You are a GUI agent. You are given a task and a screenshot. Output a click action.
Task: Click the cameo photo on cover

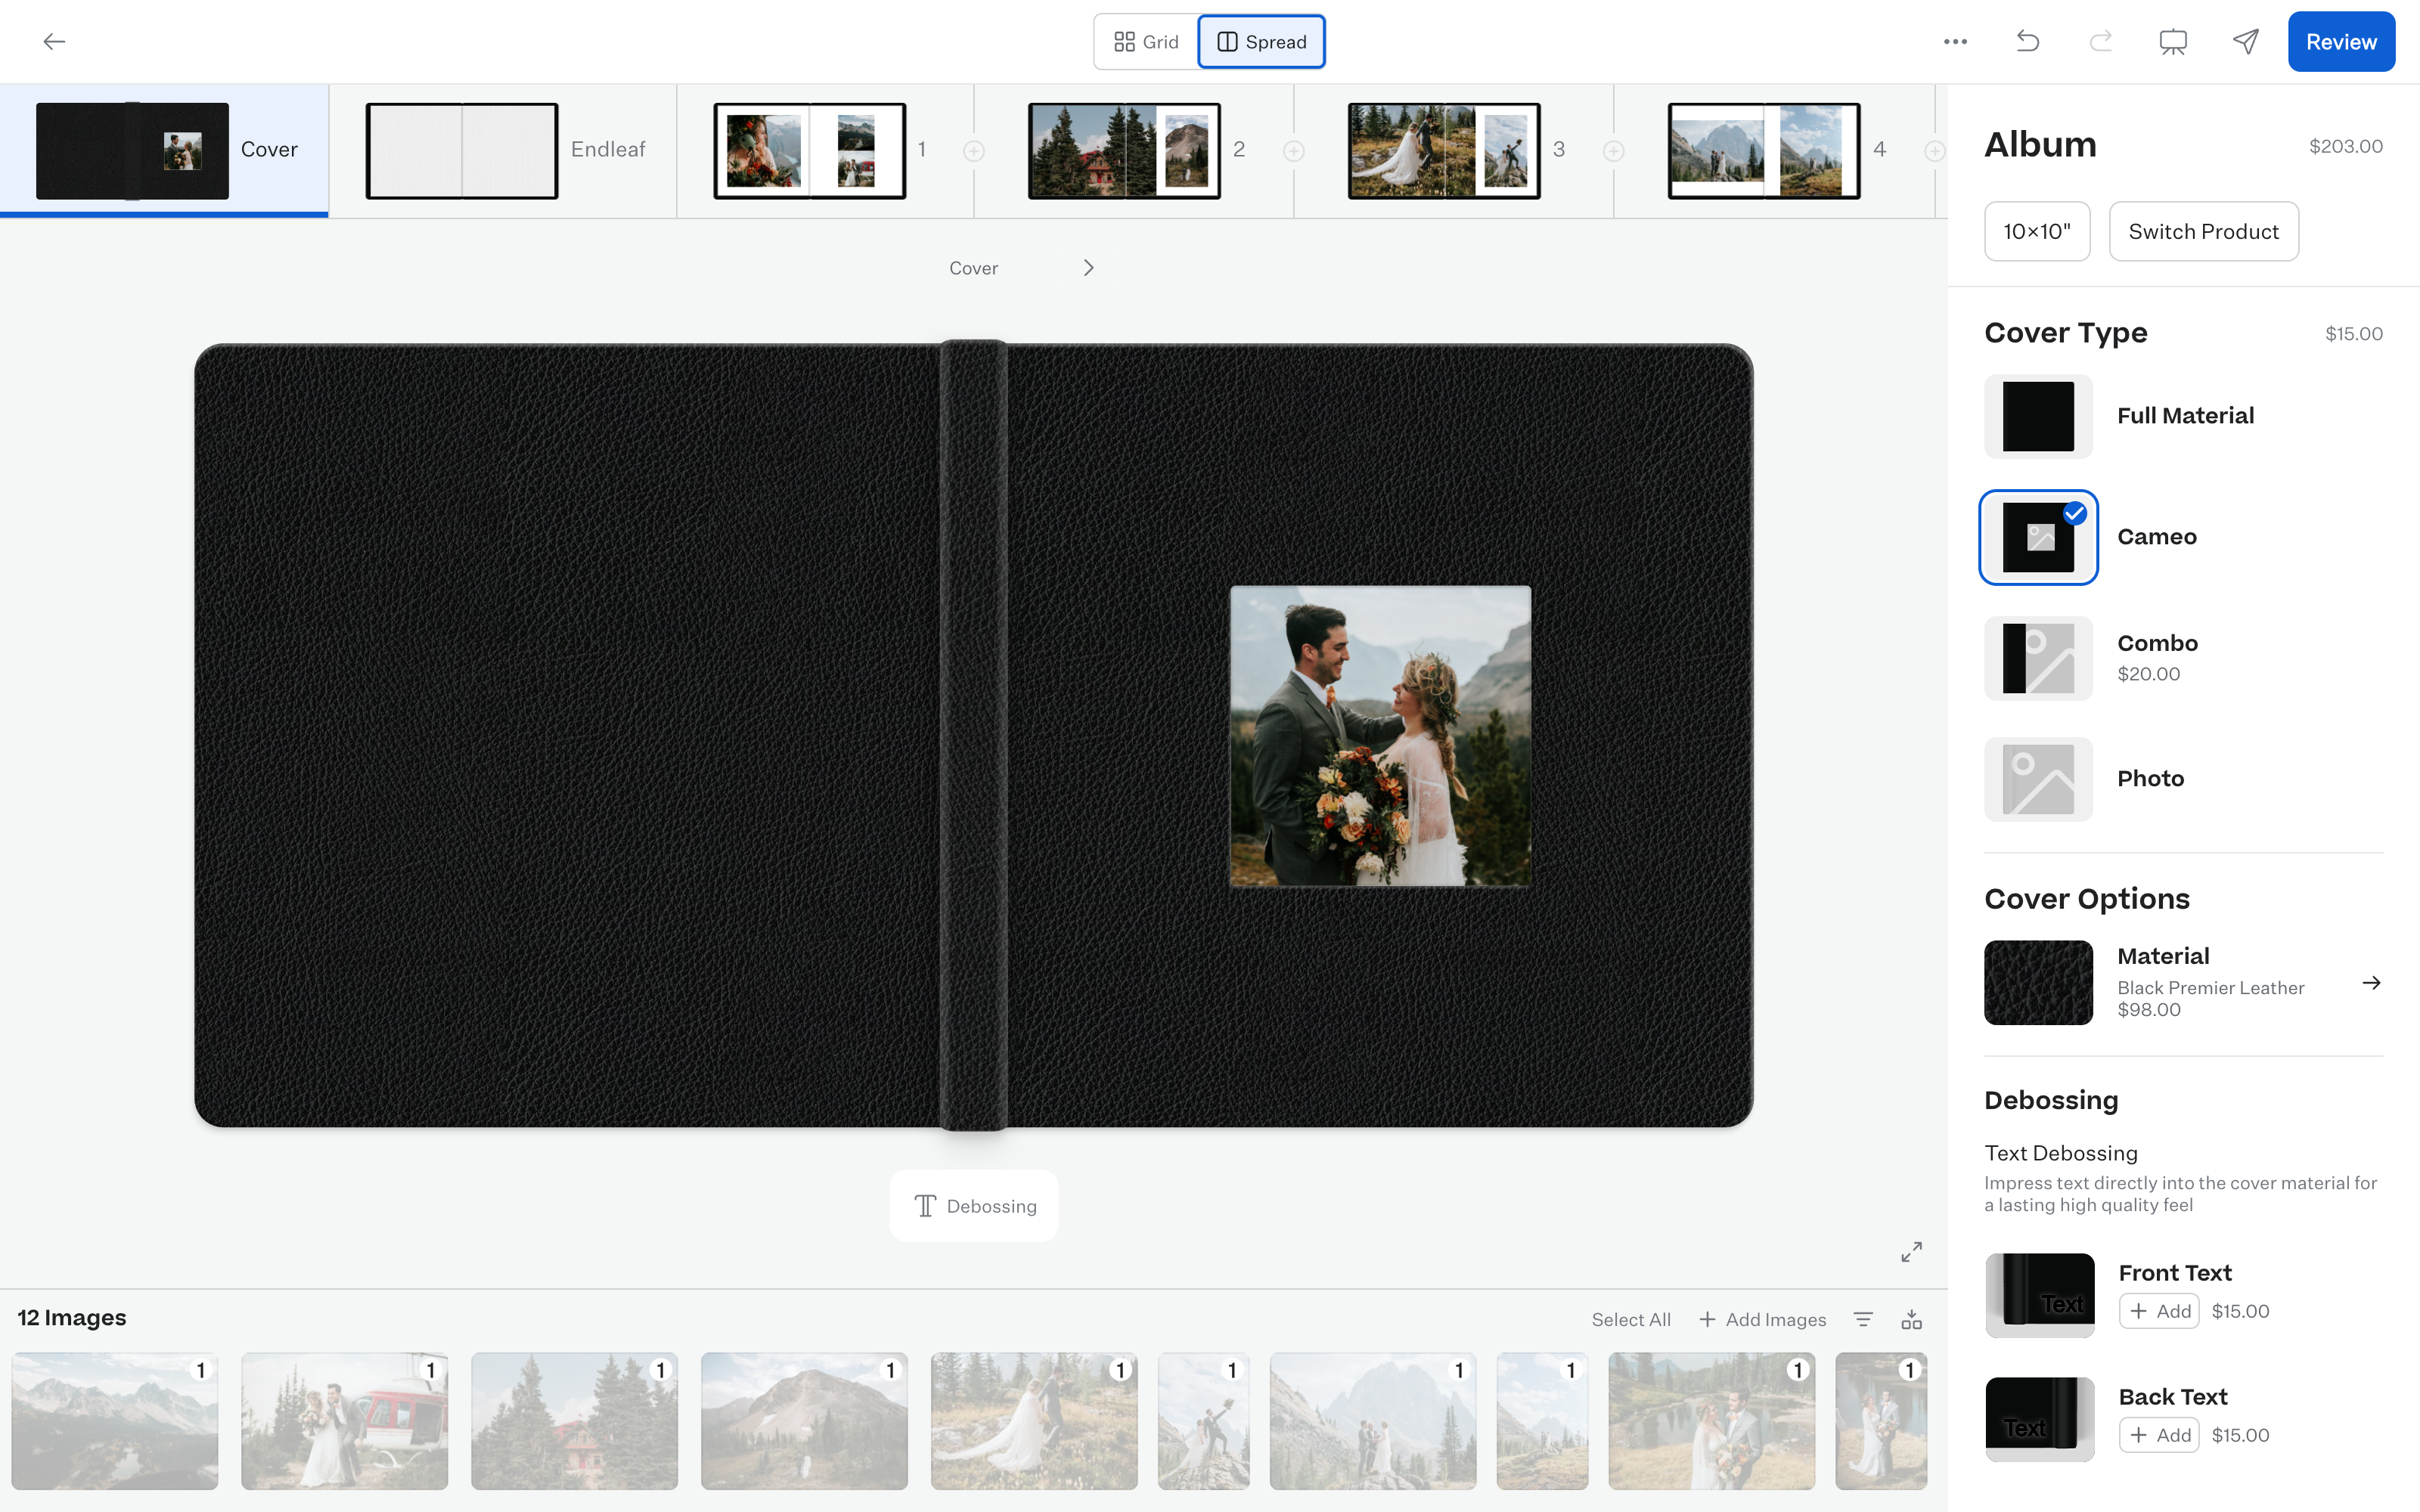click(x=1380, y=736)
